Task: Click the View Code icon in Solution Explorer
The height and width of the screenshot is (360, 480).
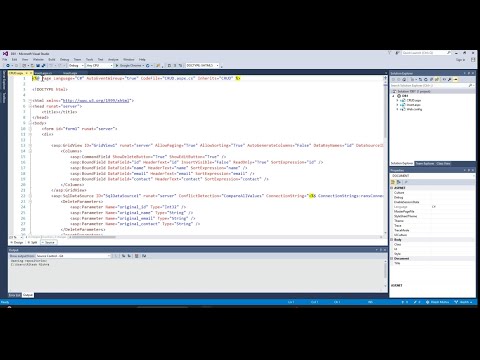Action: click(x=444, y=80)
